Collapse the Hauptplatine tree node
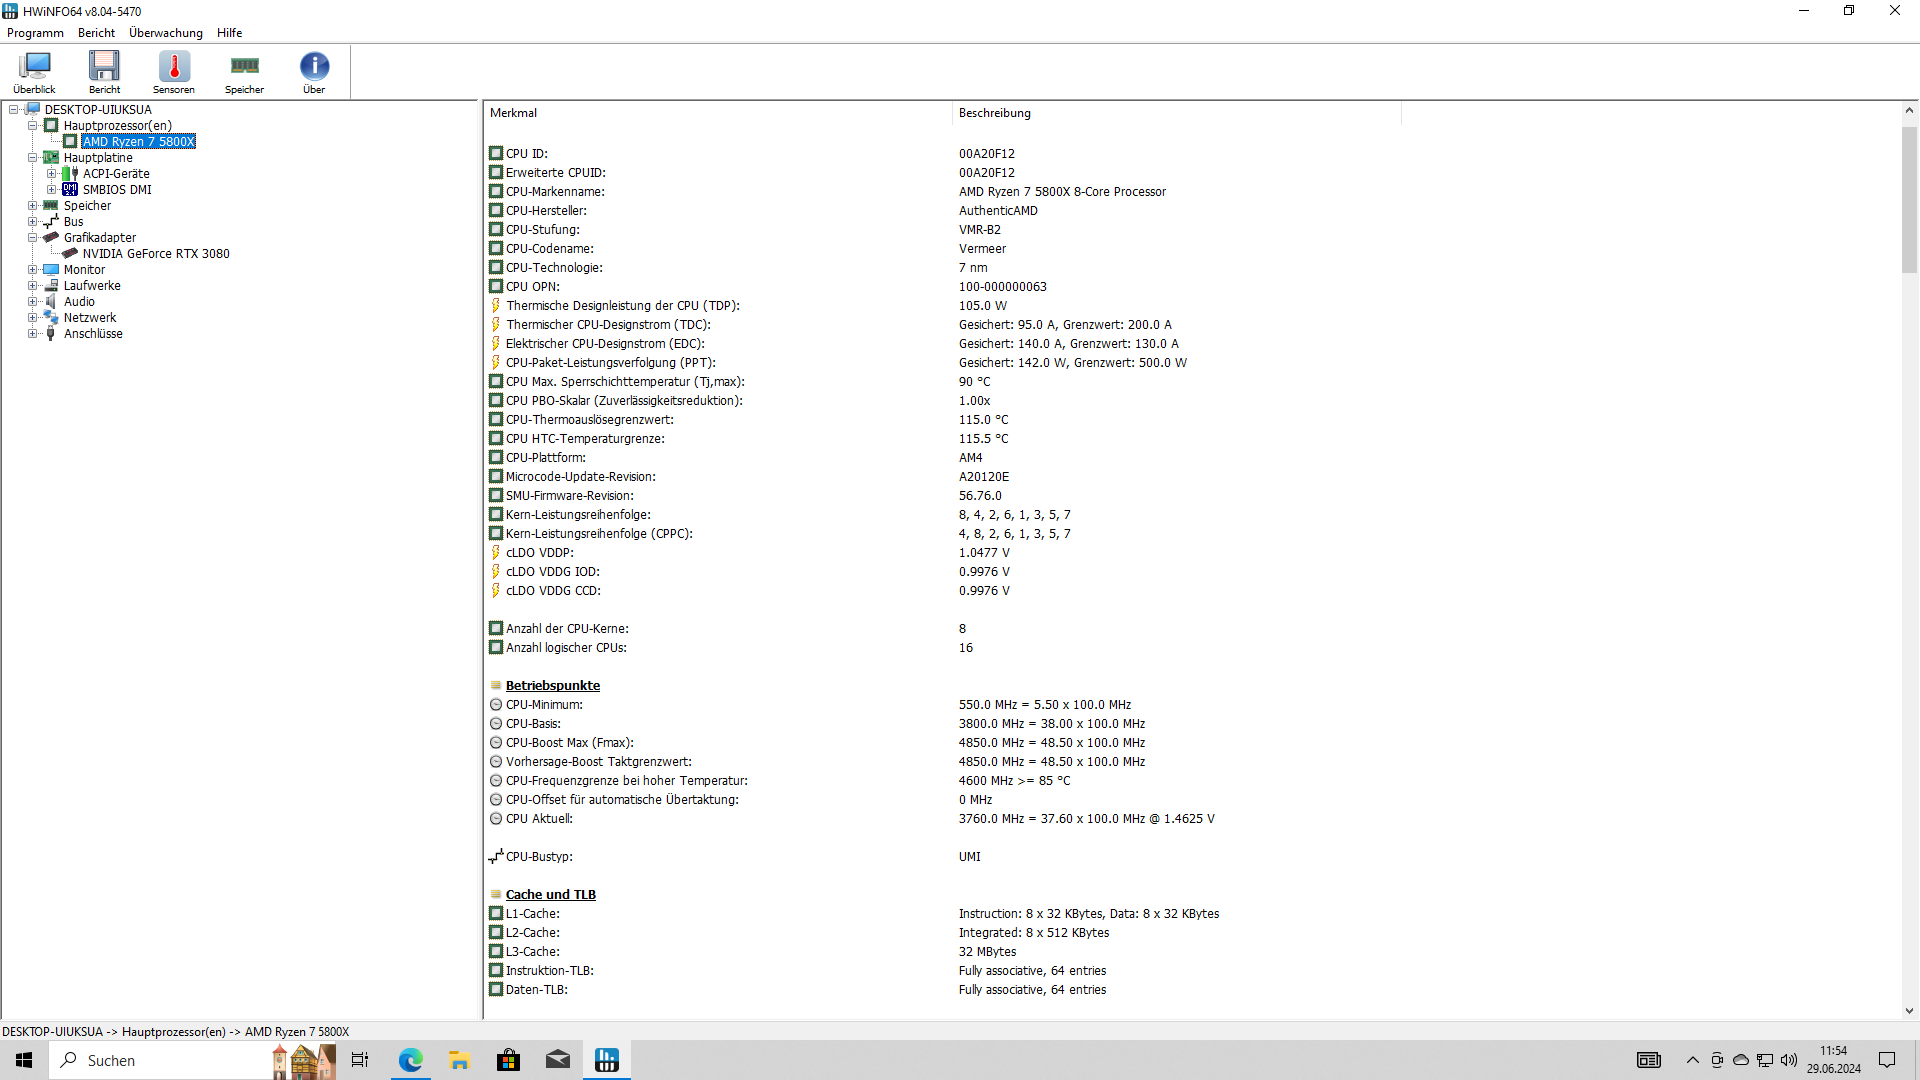1920x1080 pixels. click(33, 158)
